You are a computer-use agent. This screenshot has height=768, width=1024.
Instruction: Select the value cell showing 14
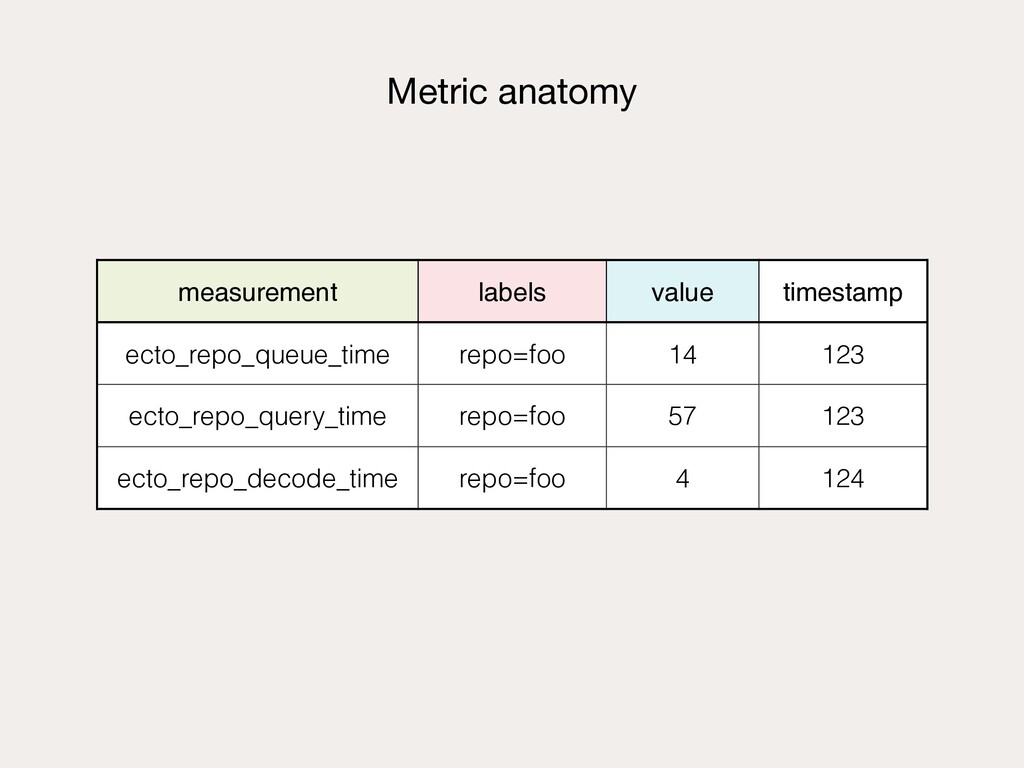coord(682,353)
